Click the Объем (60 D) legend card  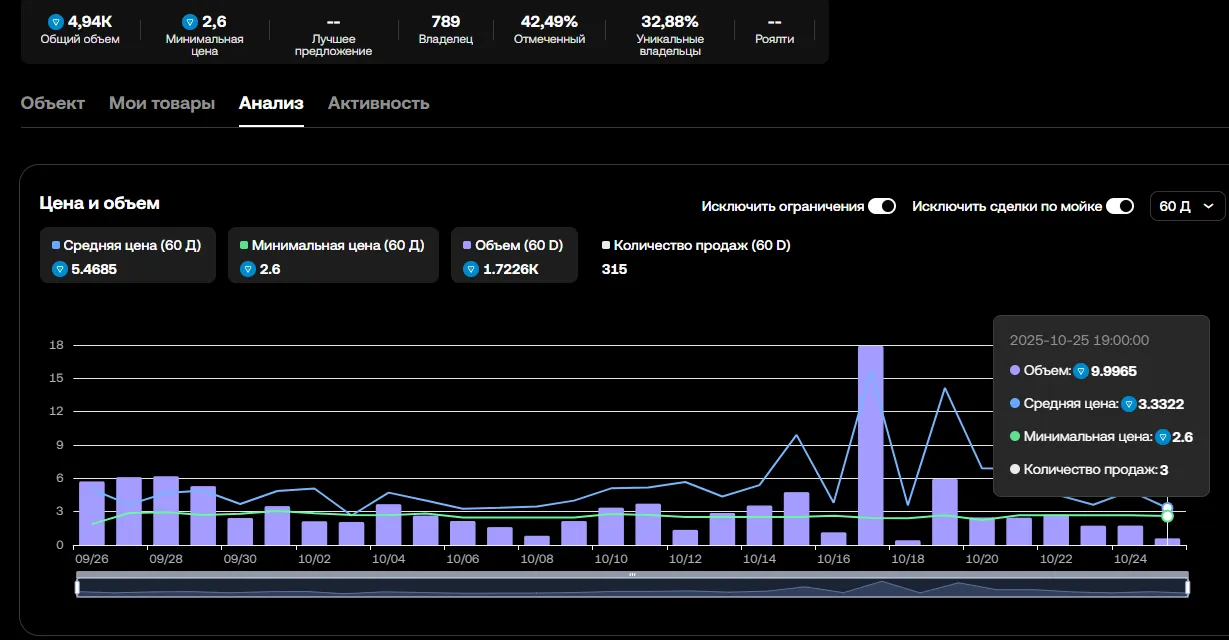click(x=514, y=256)
